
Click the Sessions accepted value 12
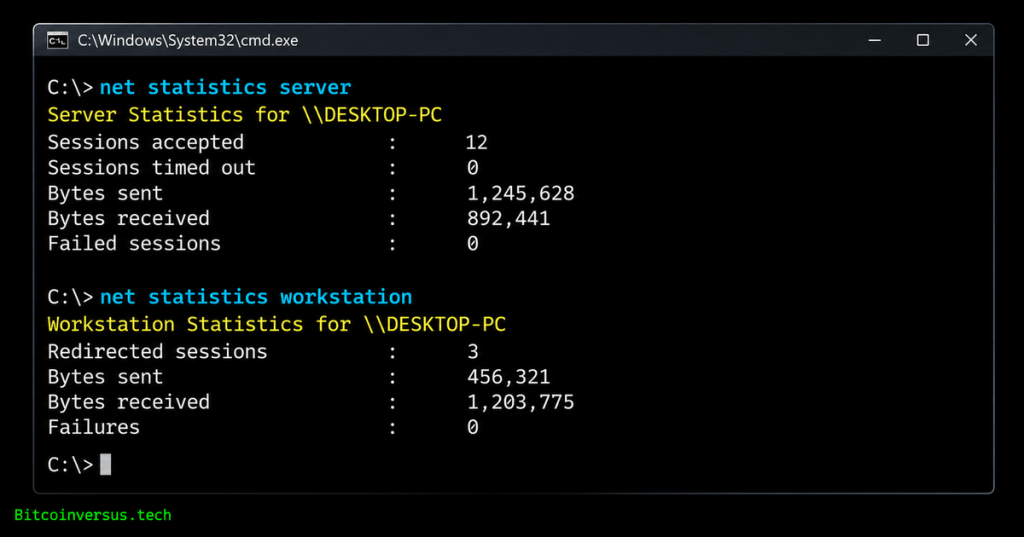click(476, 142)
